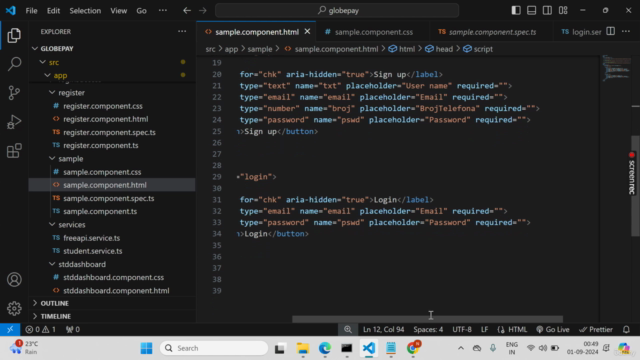Click the Prettier status bar item

(x=596, y=329)
